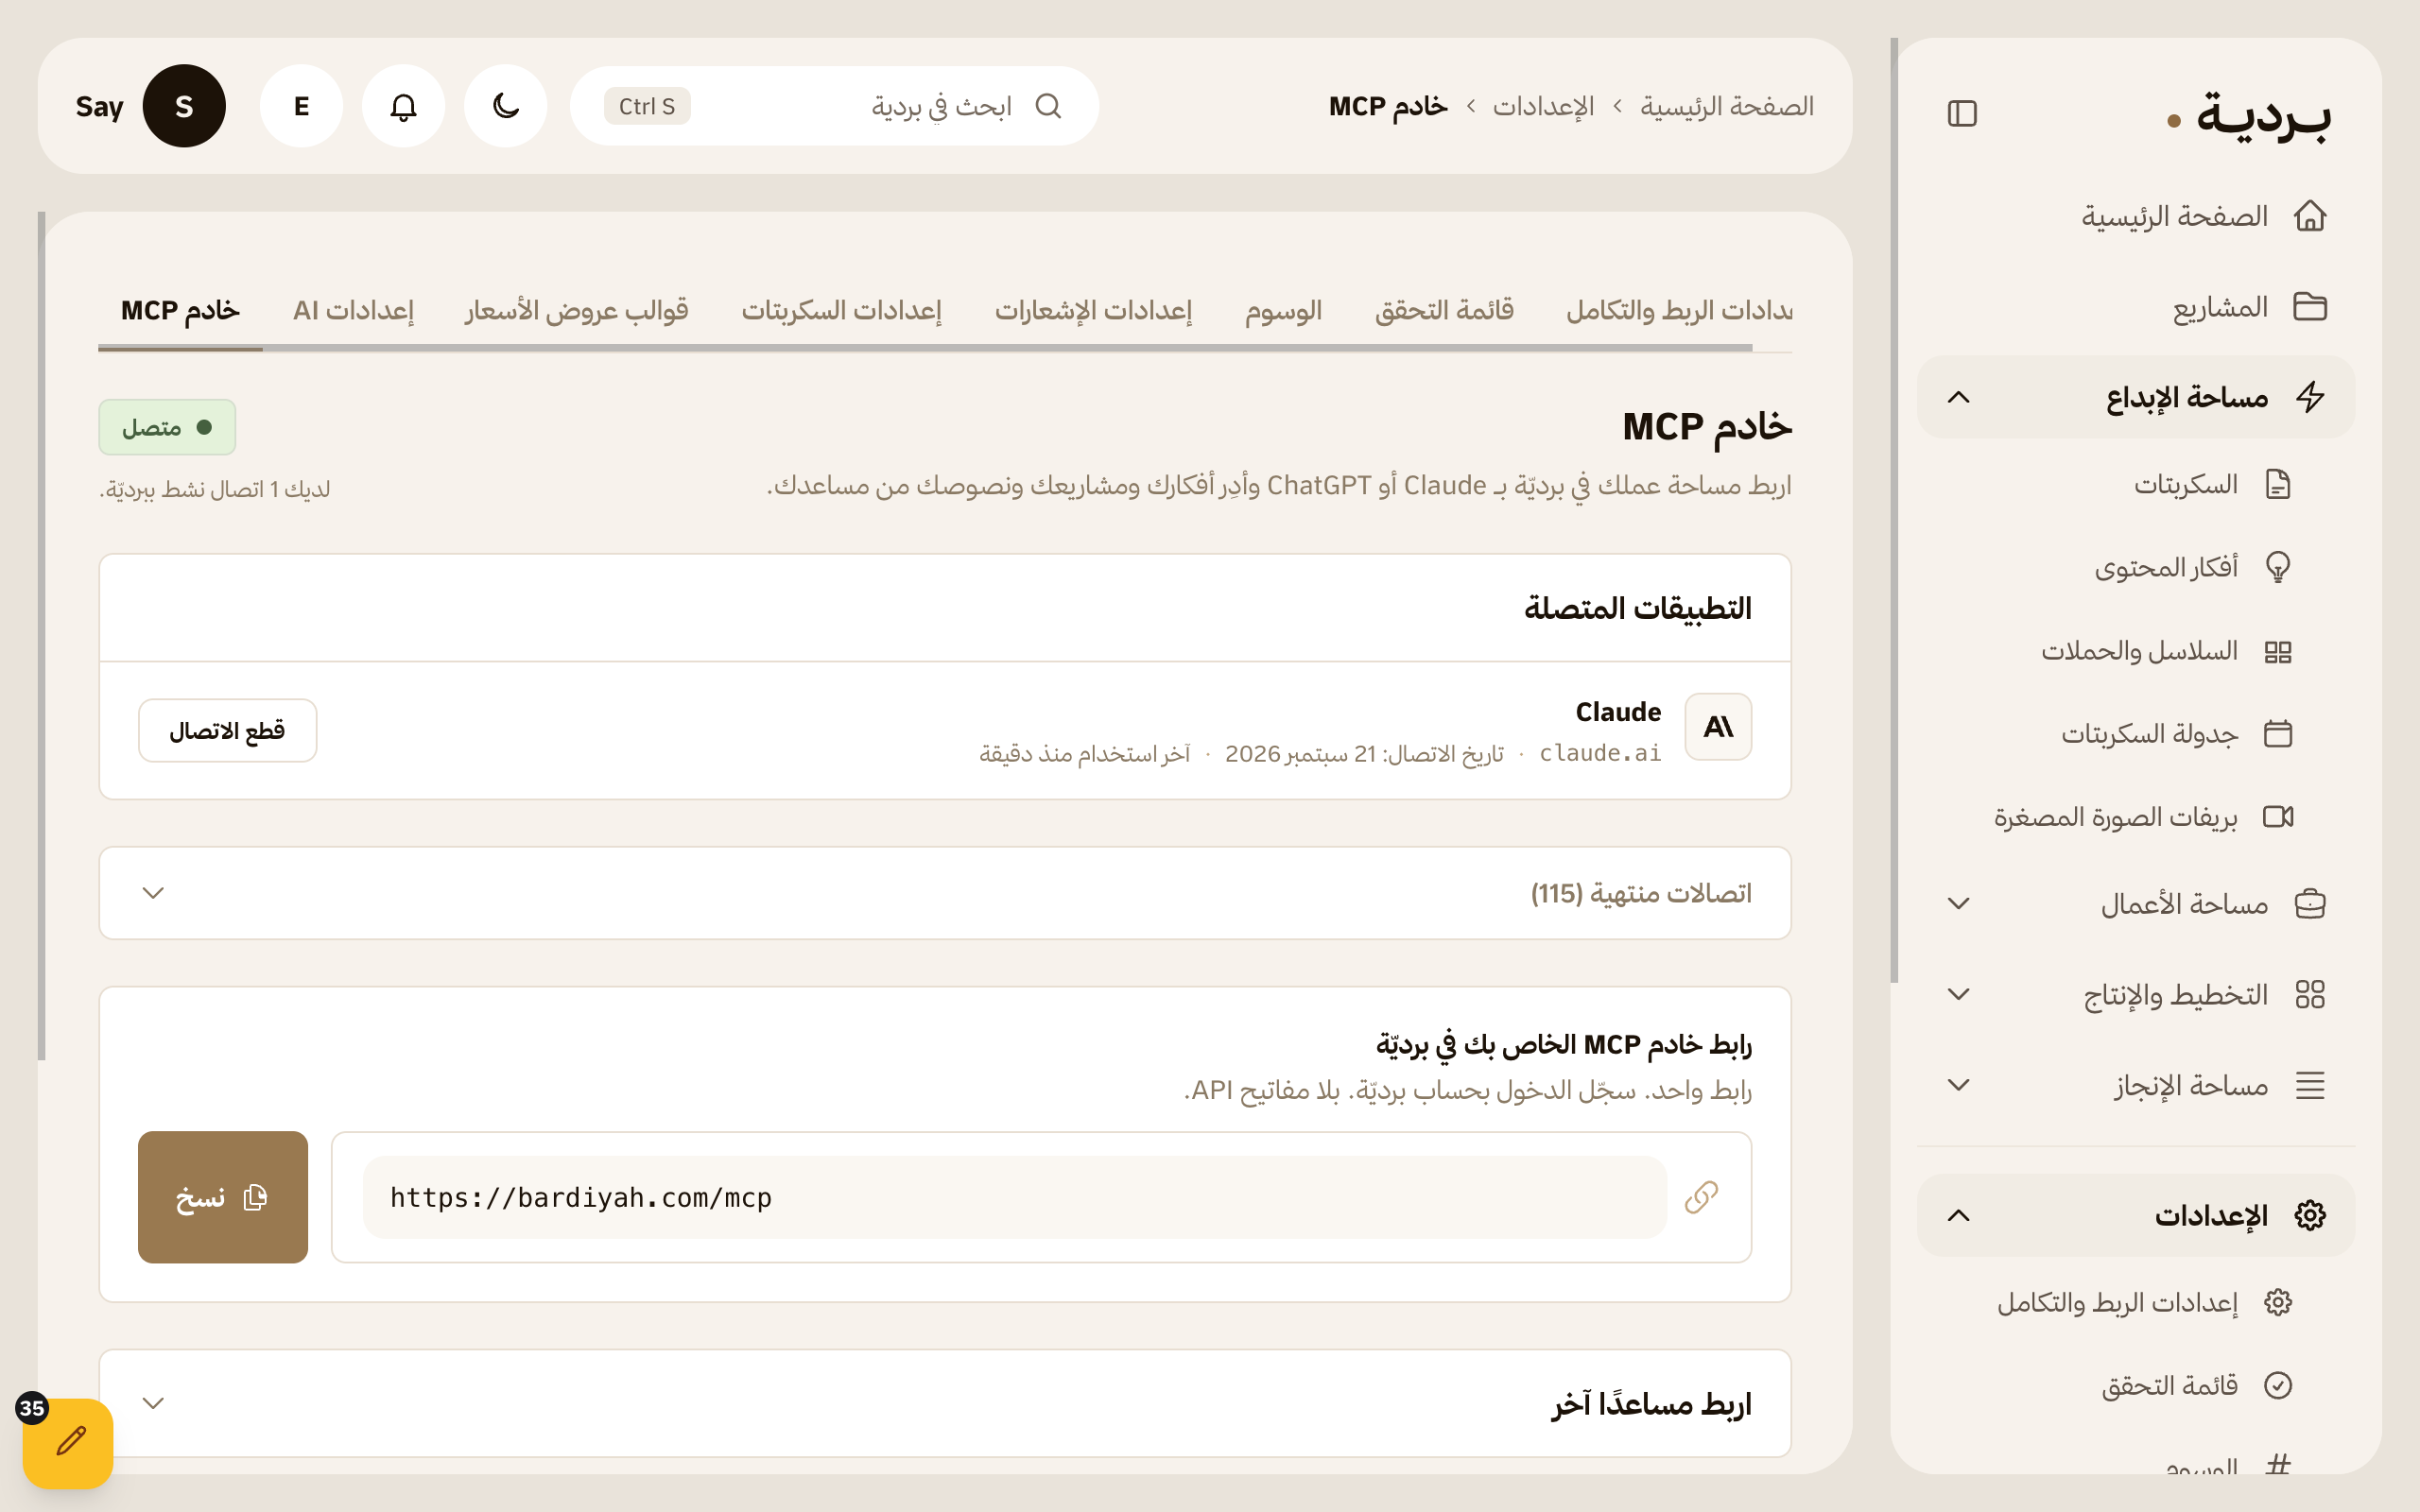Screen dimensions: 2420x1512
Task: Click the yellow pencil feedback button
Action: tap(68, 1442)
